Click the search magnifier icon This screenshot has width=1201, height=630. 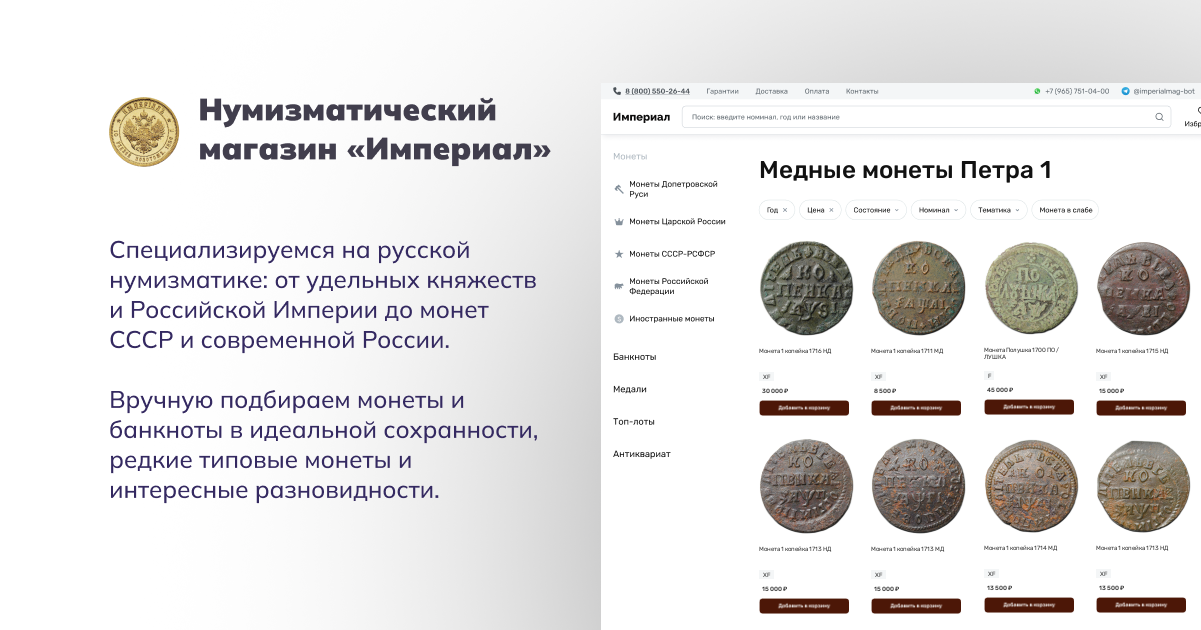[1160, 117]
